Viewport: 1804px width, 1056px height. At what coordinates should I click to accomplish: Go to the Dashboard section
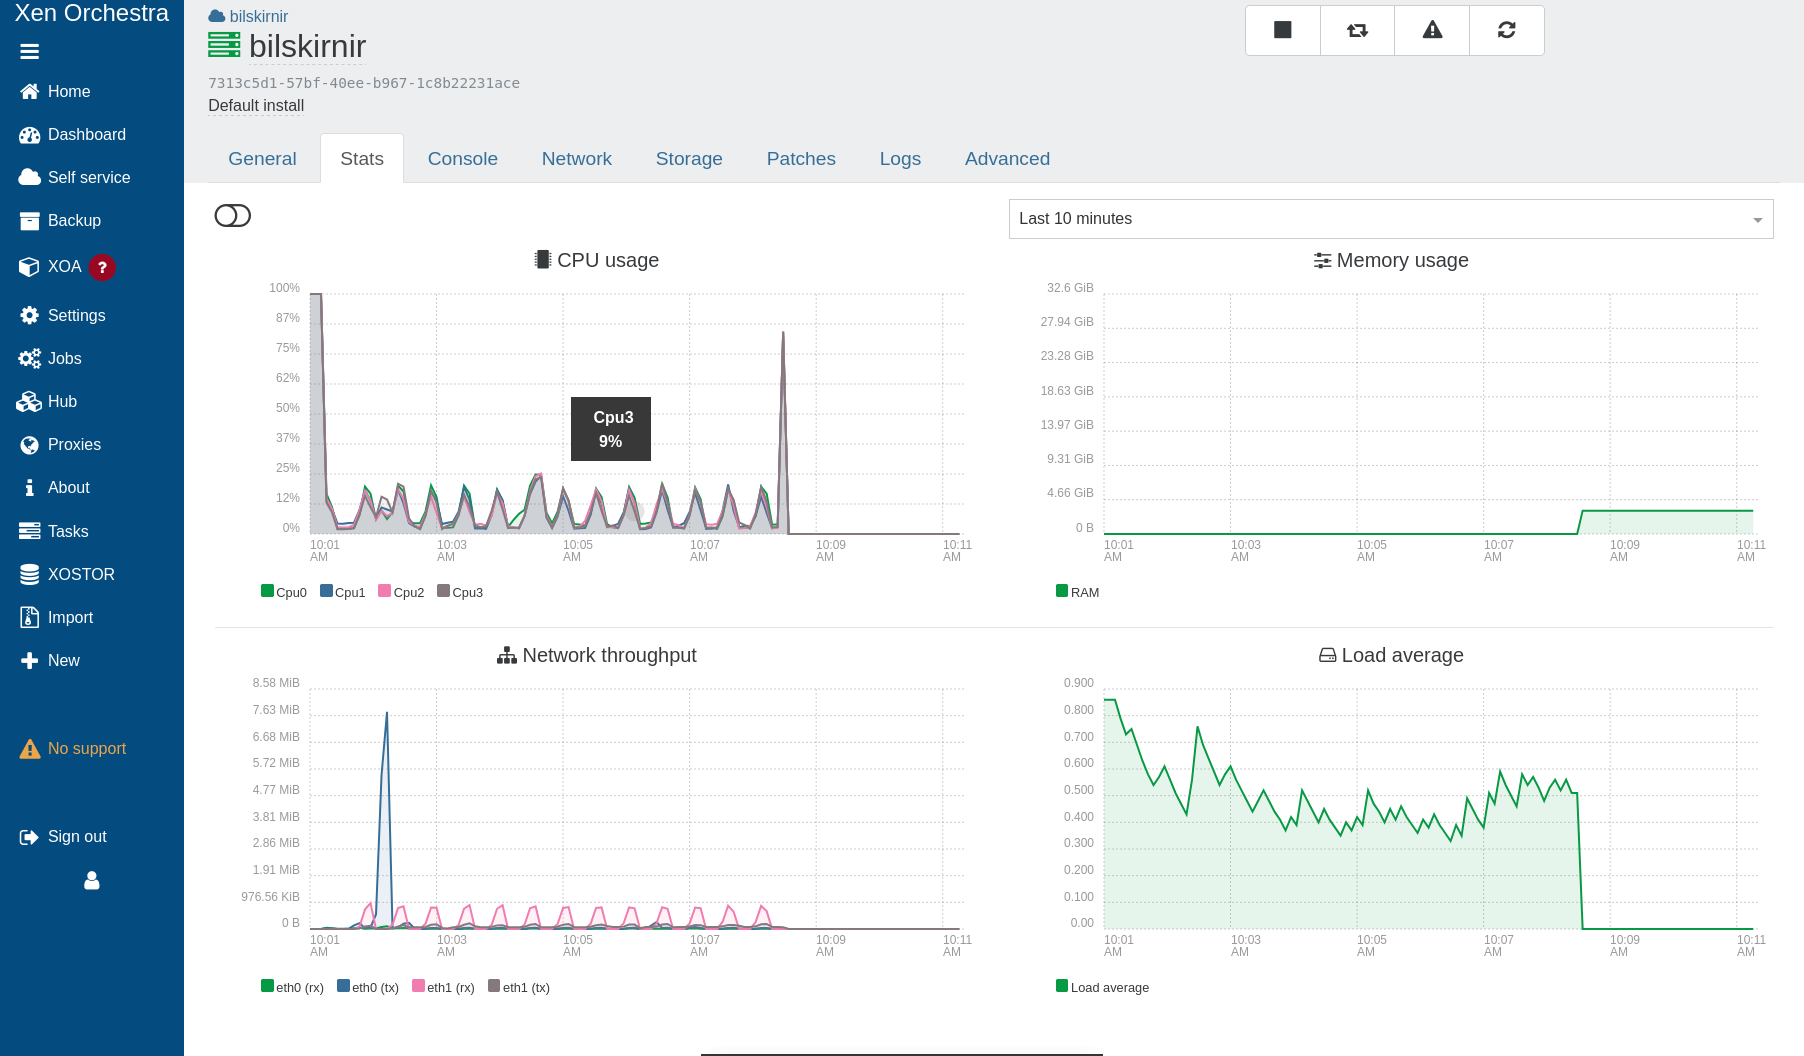[72, 134]
